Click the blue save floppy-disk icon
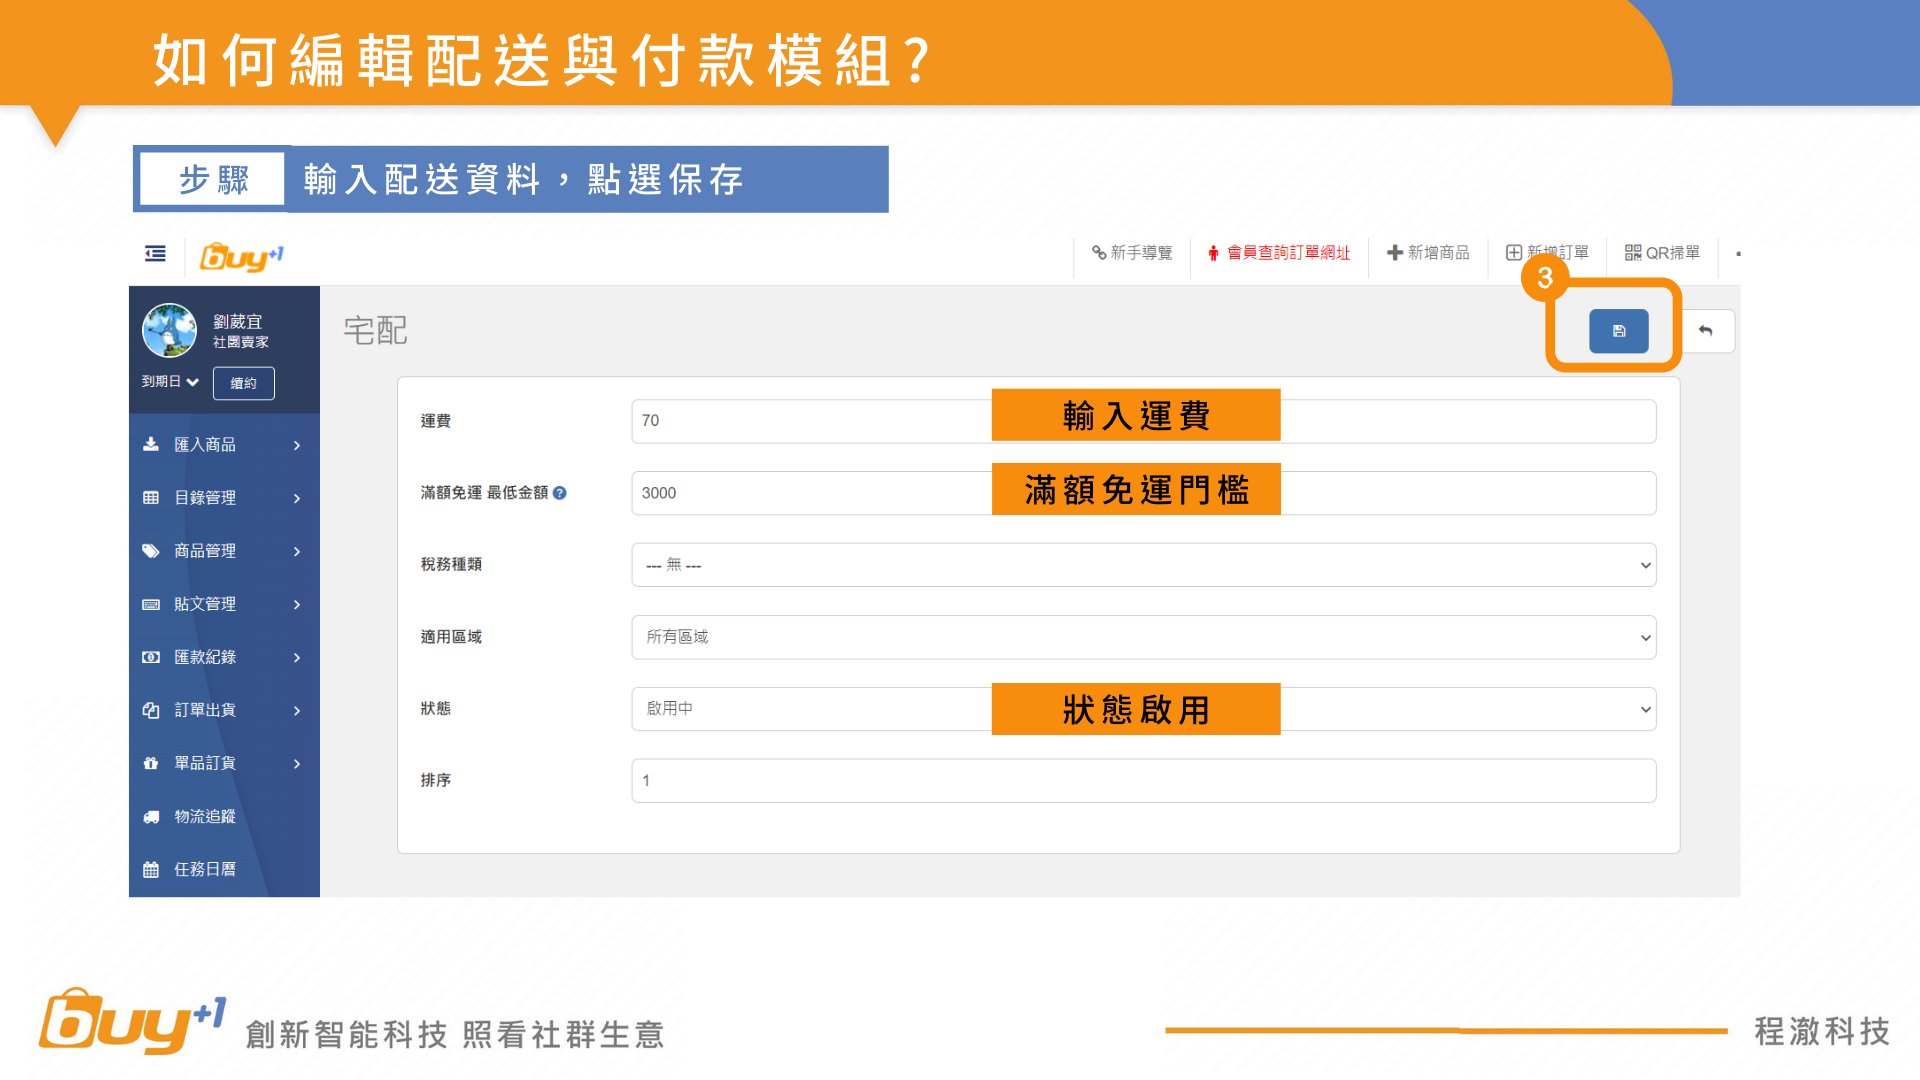 tap(1618, 331)
